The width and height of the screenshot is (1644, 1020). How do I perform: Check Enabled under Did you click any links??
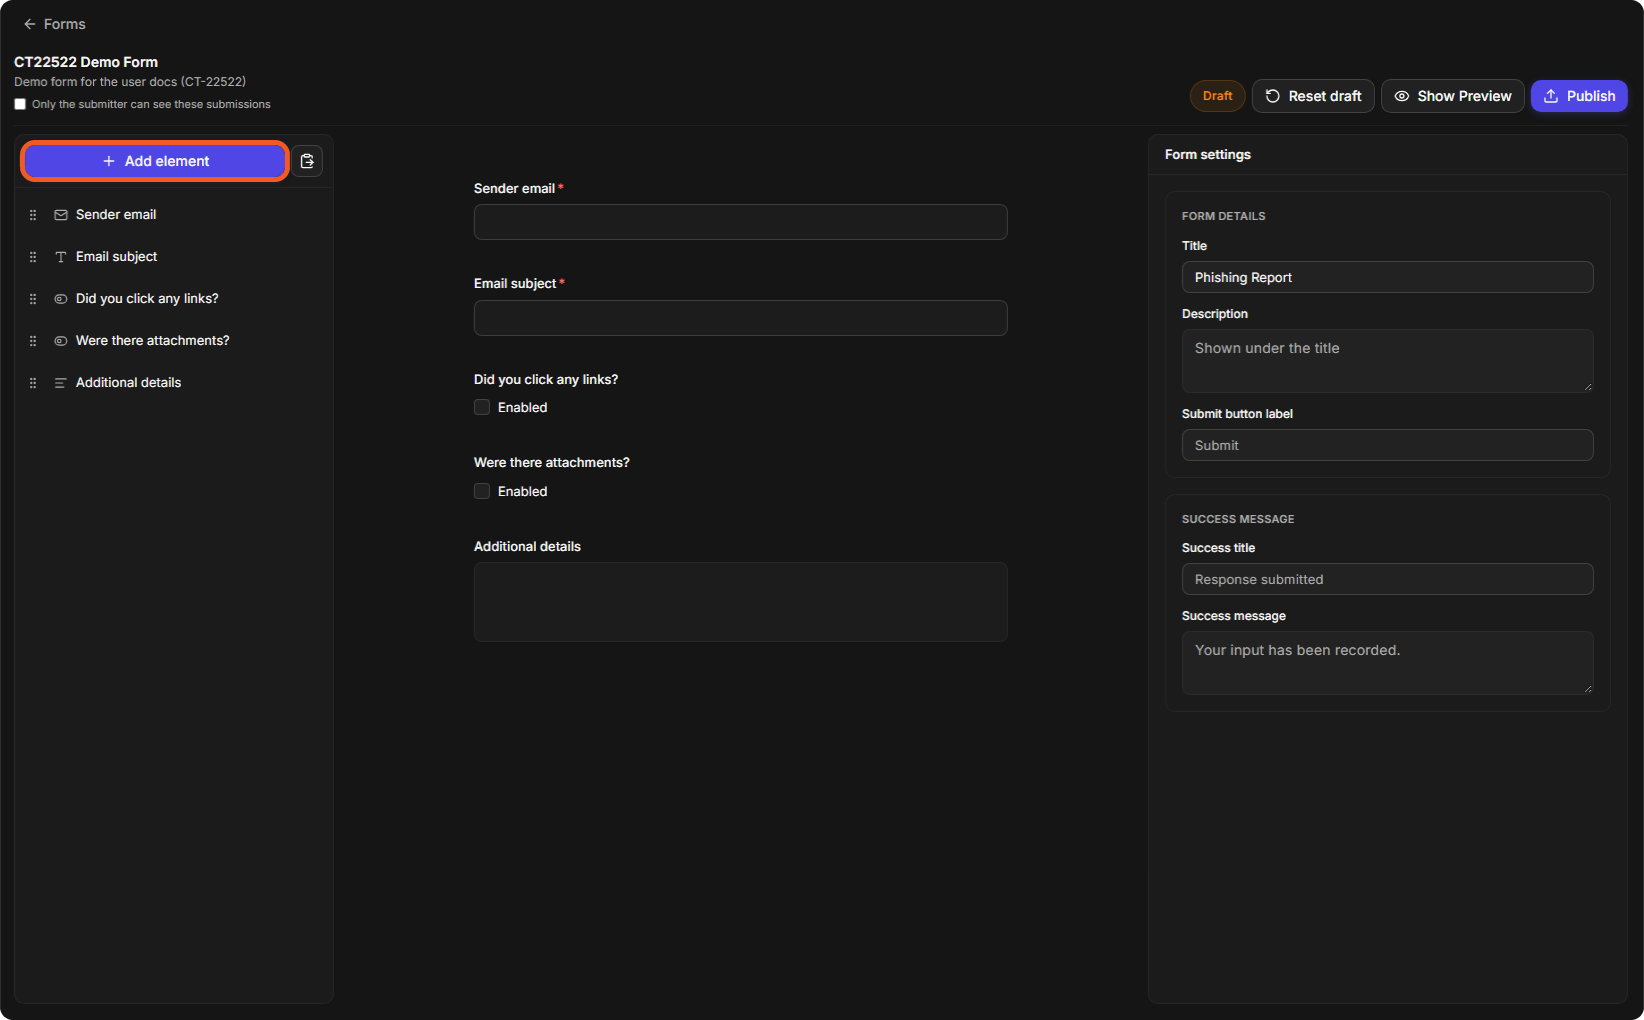click(482, 407)
